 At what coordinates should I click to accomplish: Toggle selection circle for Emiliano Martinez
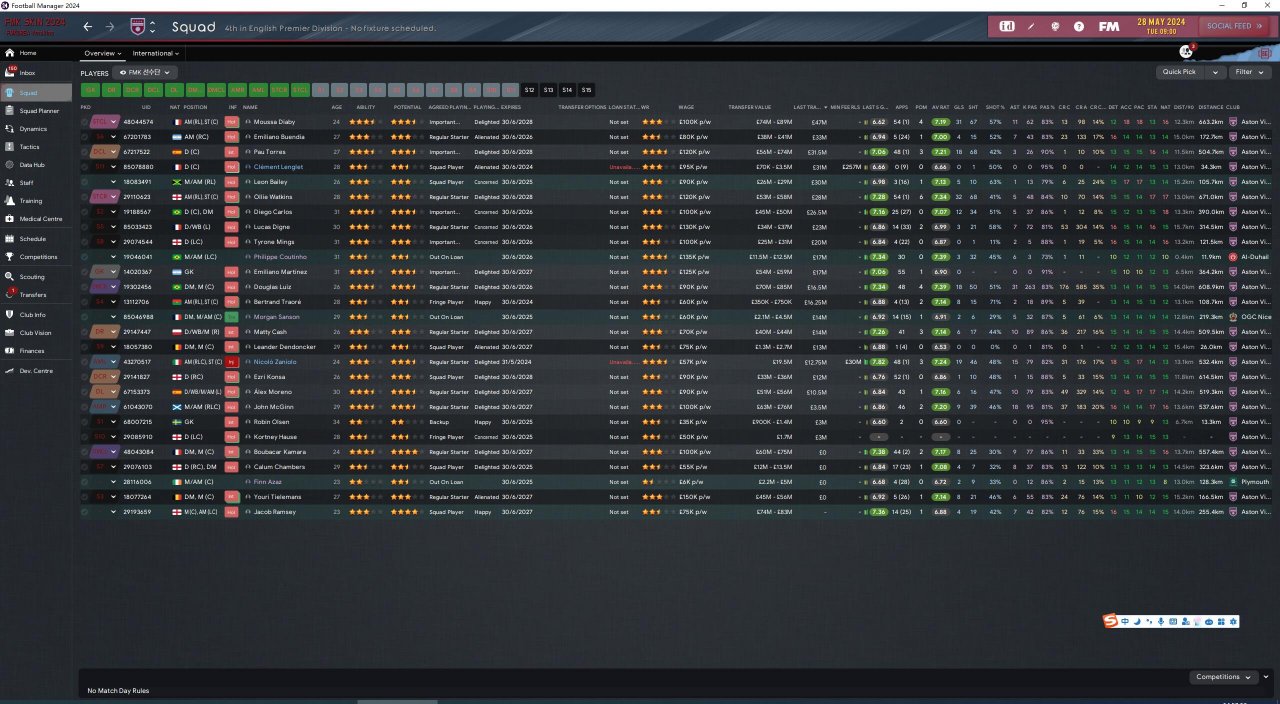(x=85, y=272)
